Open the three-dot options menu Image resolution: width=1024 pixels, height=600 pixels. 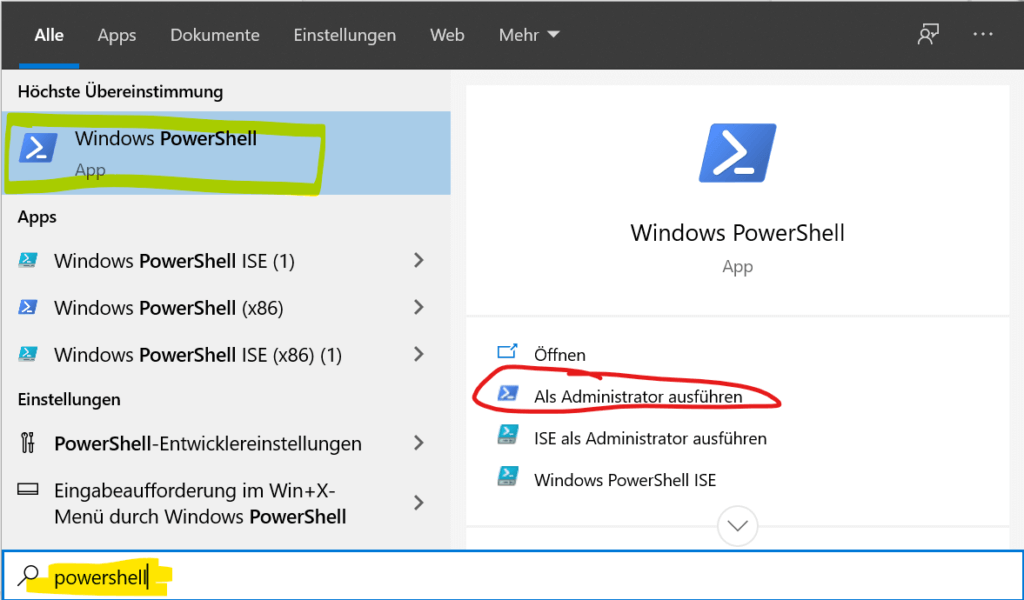(983, 34)
